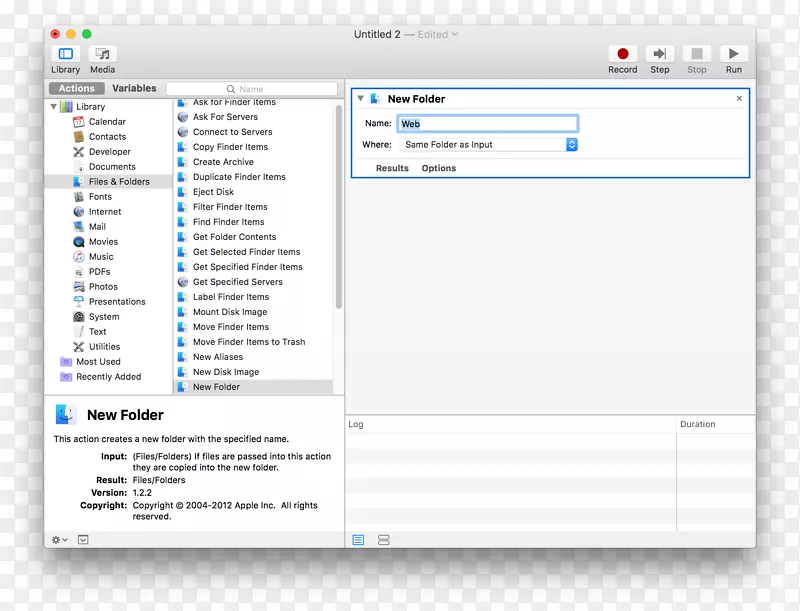Open the gear action menu

[59, 540]
